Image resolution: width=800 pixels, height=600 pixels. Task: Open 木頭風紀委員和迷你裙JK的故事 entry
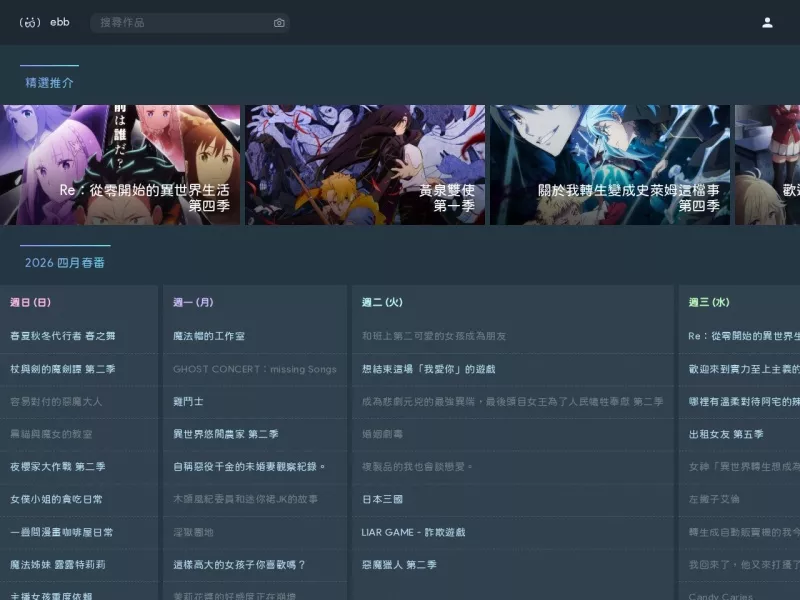(x=245, y=499)
